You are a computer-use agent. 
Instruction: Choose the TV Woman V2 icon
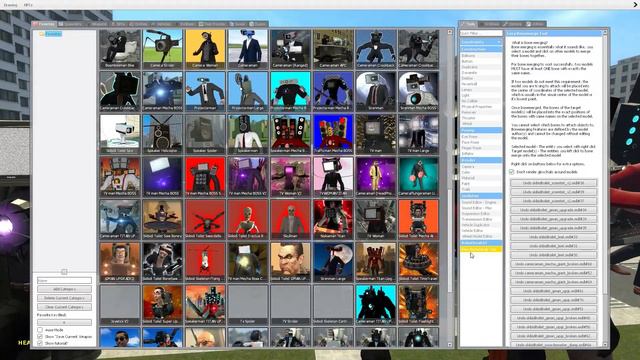(x=290, y=177)
